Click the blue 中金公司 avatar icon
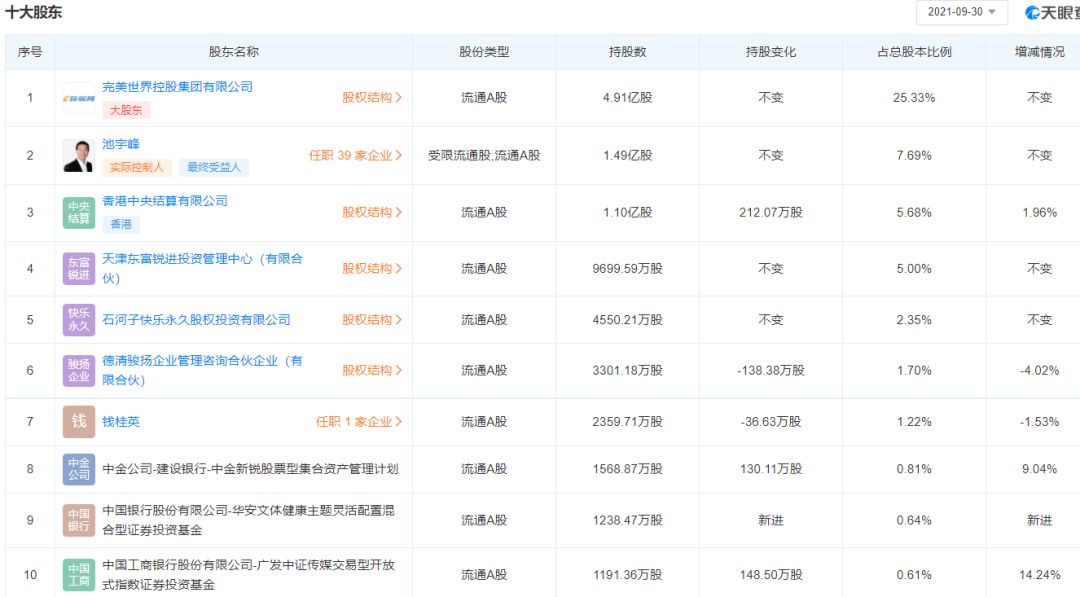Screen dimensions: 1080x597 pyautogui.click(x=79, y=469)
